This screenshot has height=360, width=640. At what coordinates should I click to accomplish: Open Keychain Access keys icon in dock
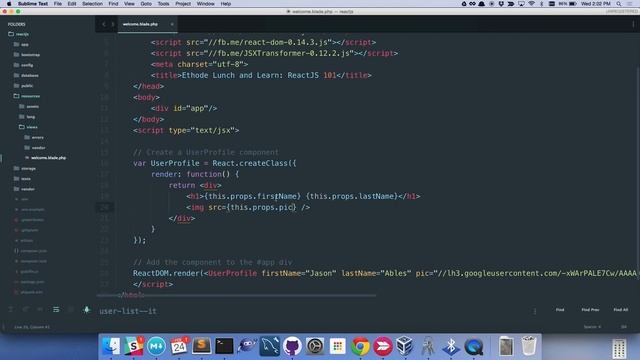point(428,346)
